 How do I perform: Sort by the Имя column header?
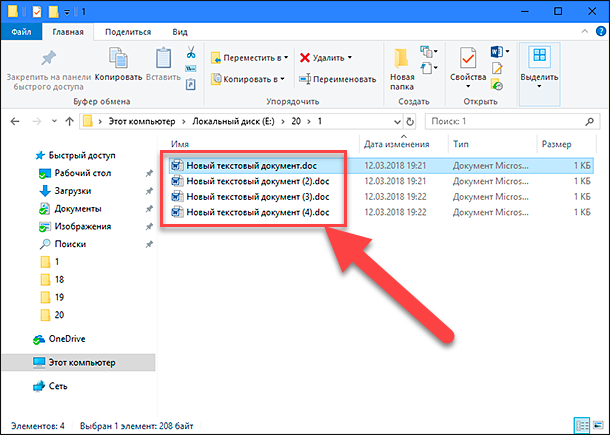[180, 144]
